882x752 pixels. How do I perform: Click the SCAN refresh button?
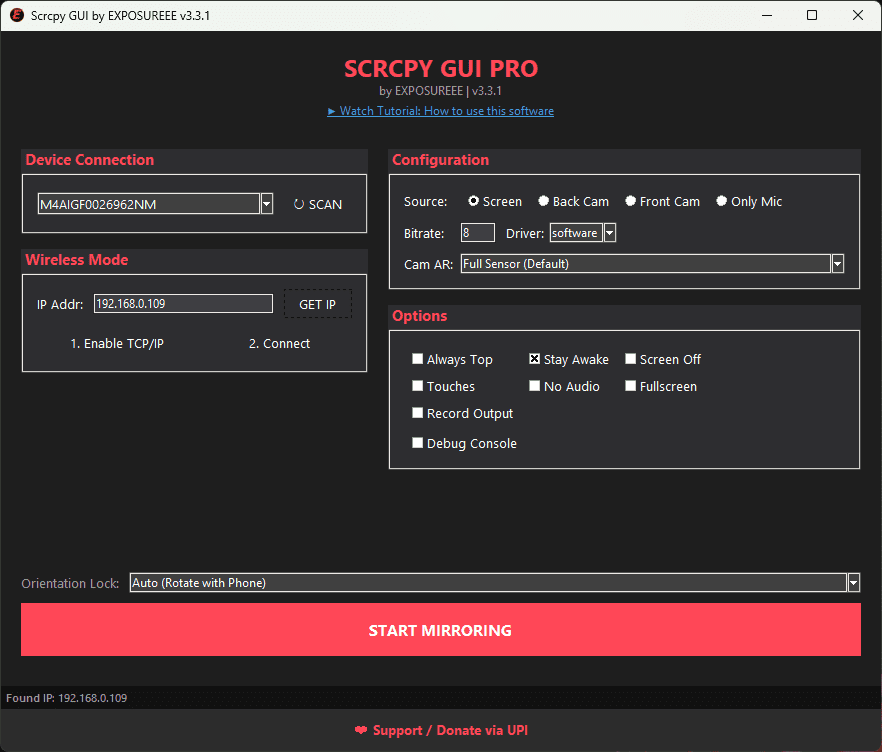tap(318, 204)
